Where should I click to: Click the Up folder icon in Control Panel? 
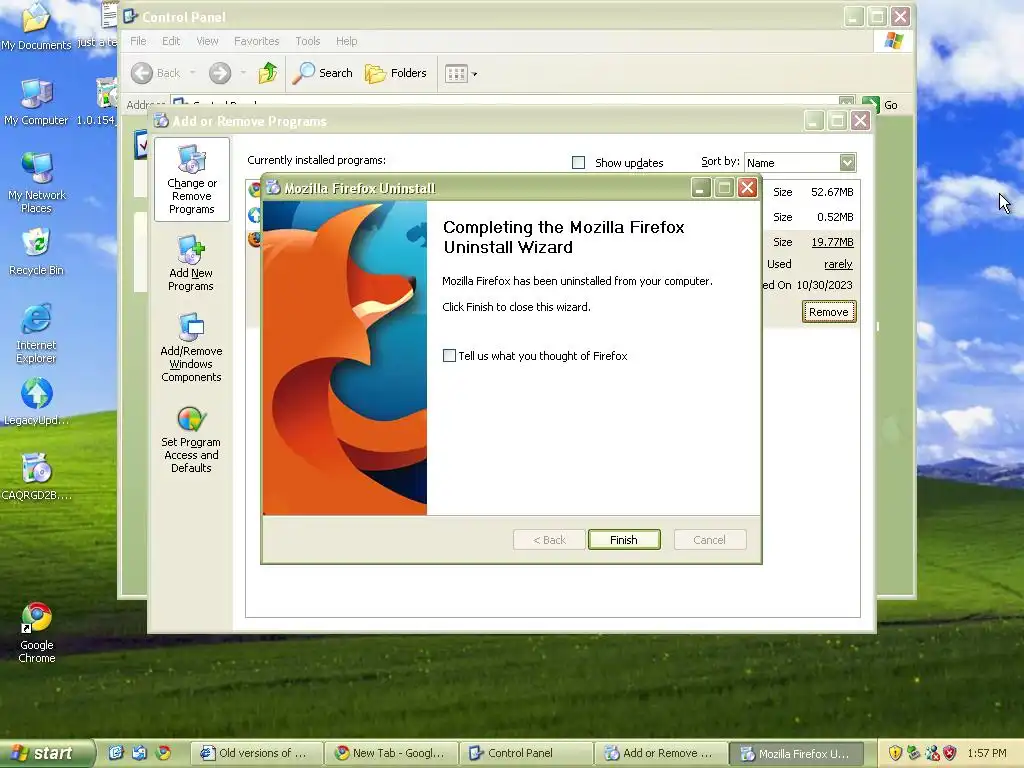click(268, 73)
